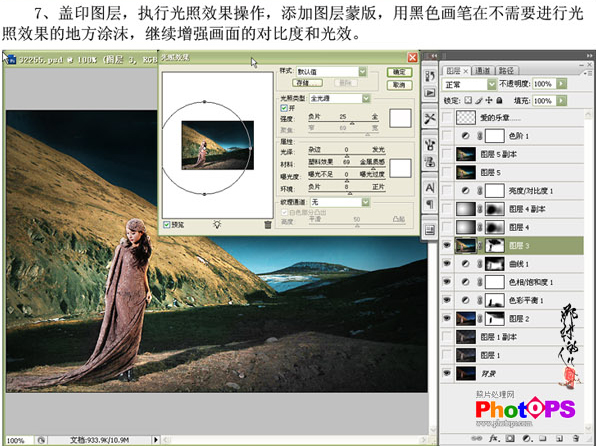
Task: Click the lock all padlock icon
Action: pyautogui.click(x=499, y=100)
